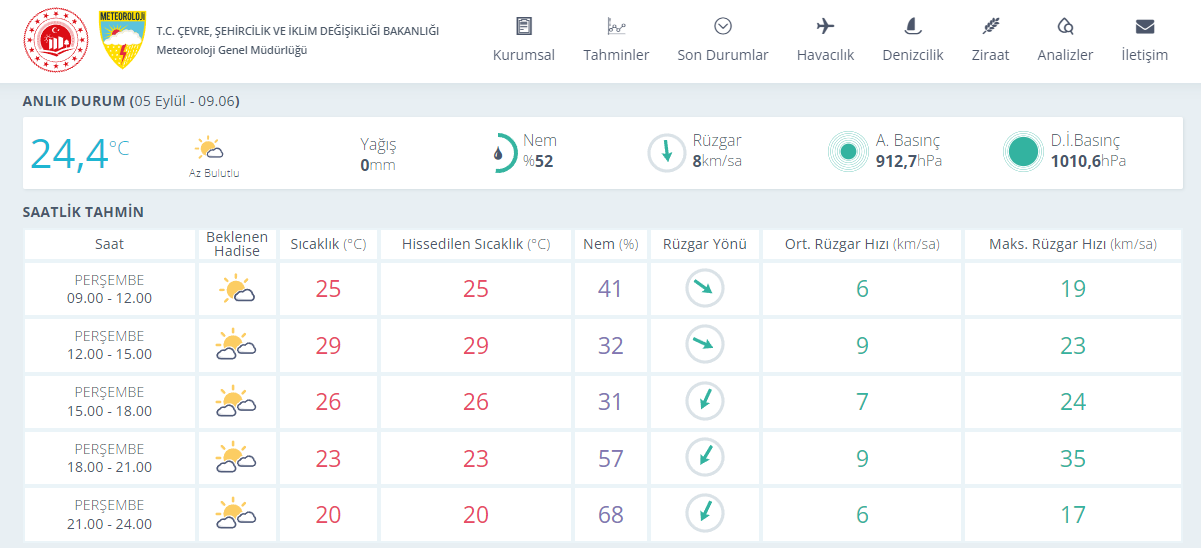Click the Hissedilen Sıcaklık column header
Image resolution: width=1201 pixels, height=548 pixels.
[x=476, y=244]
